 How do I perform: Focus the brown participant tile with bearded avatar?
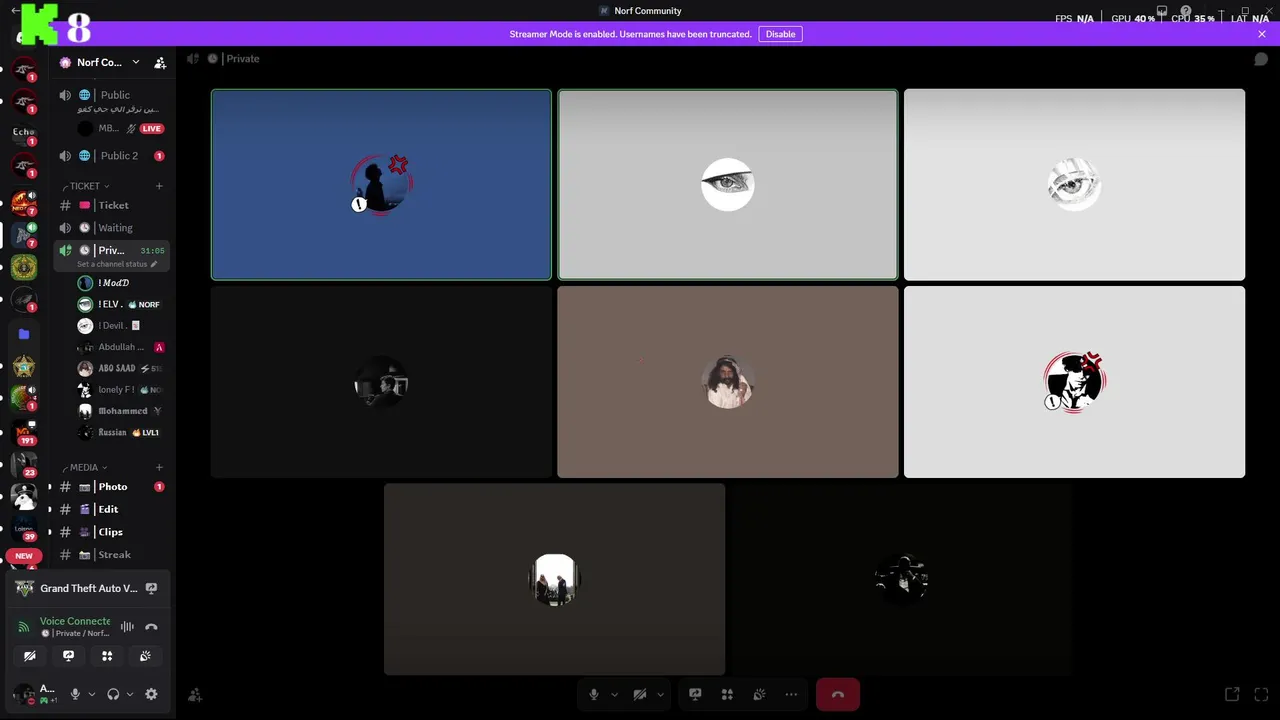point(728,382)
